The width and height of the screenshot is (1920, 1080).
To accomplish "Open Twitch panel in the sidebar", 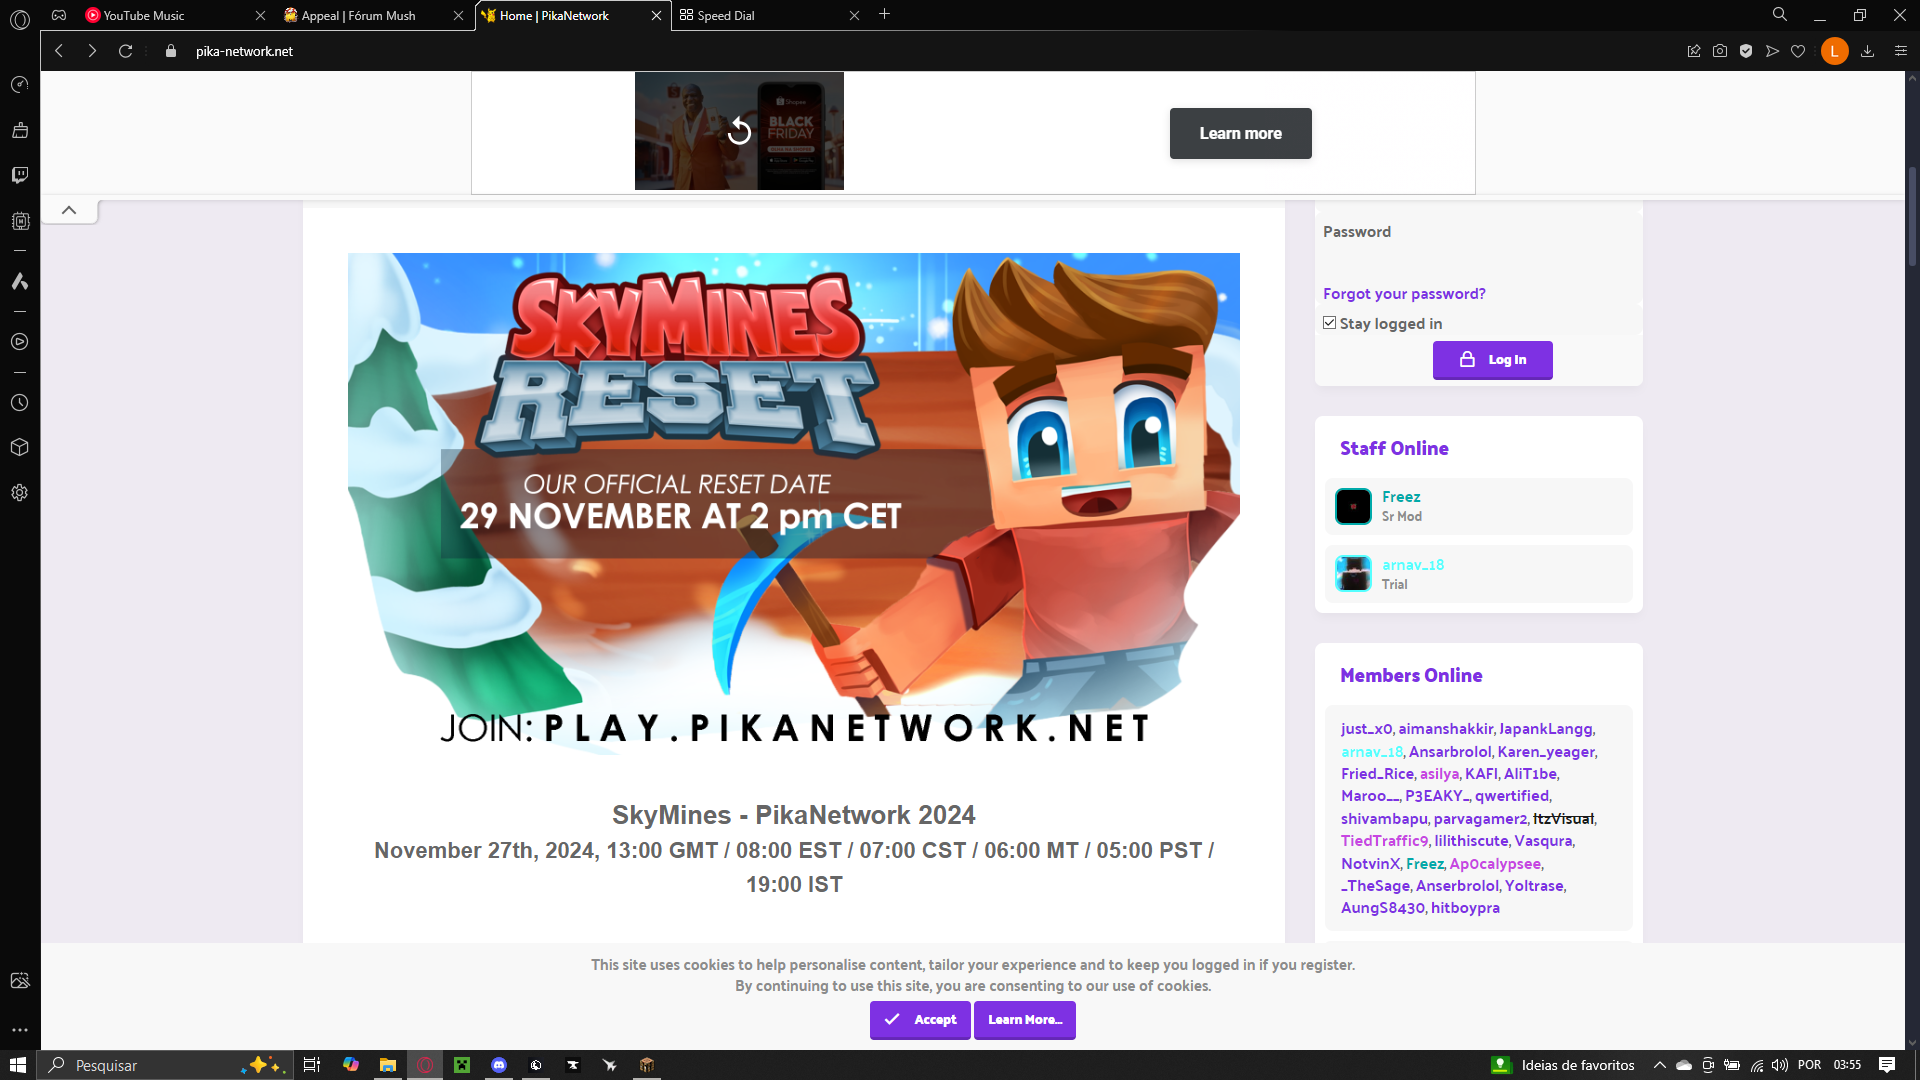I will tap(20, 175).
